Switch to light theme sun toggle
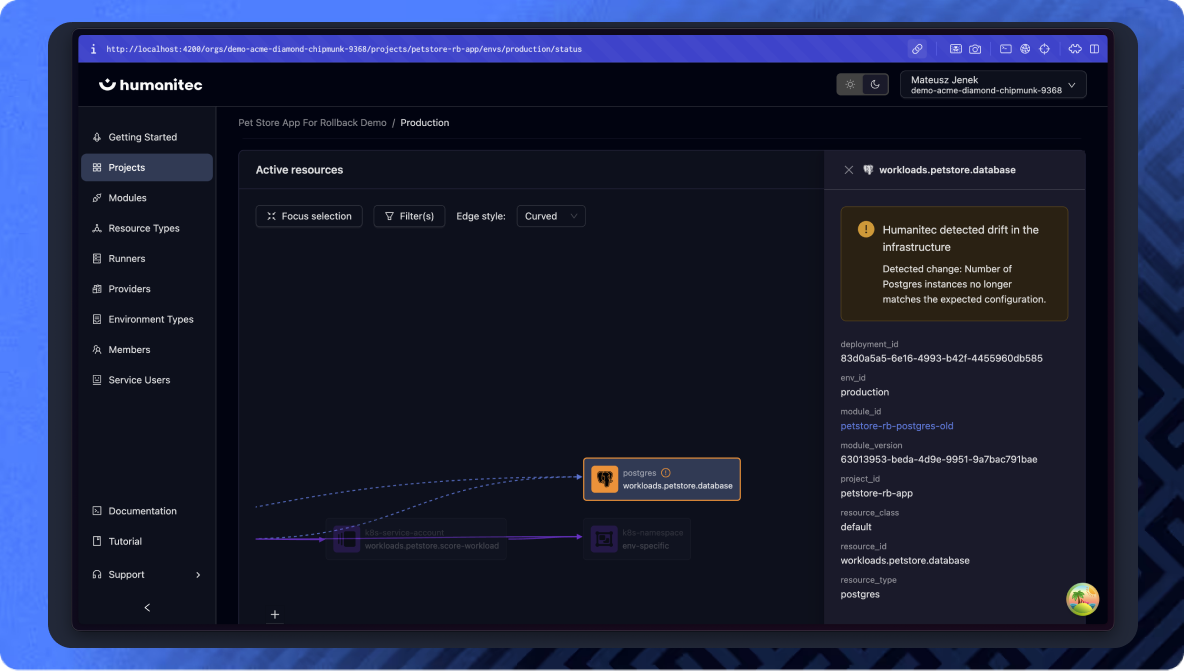The width and height of the screenshot is (1184, 671). (x=850, y=85)
